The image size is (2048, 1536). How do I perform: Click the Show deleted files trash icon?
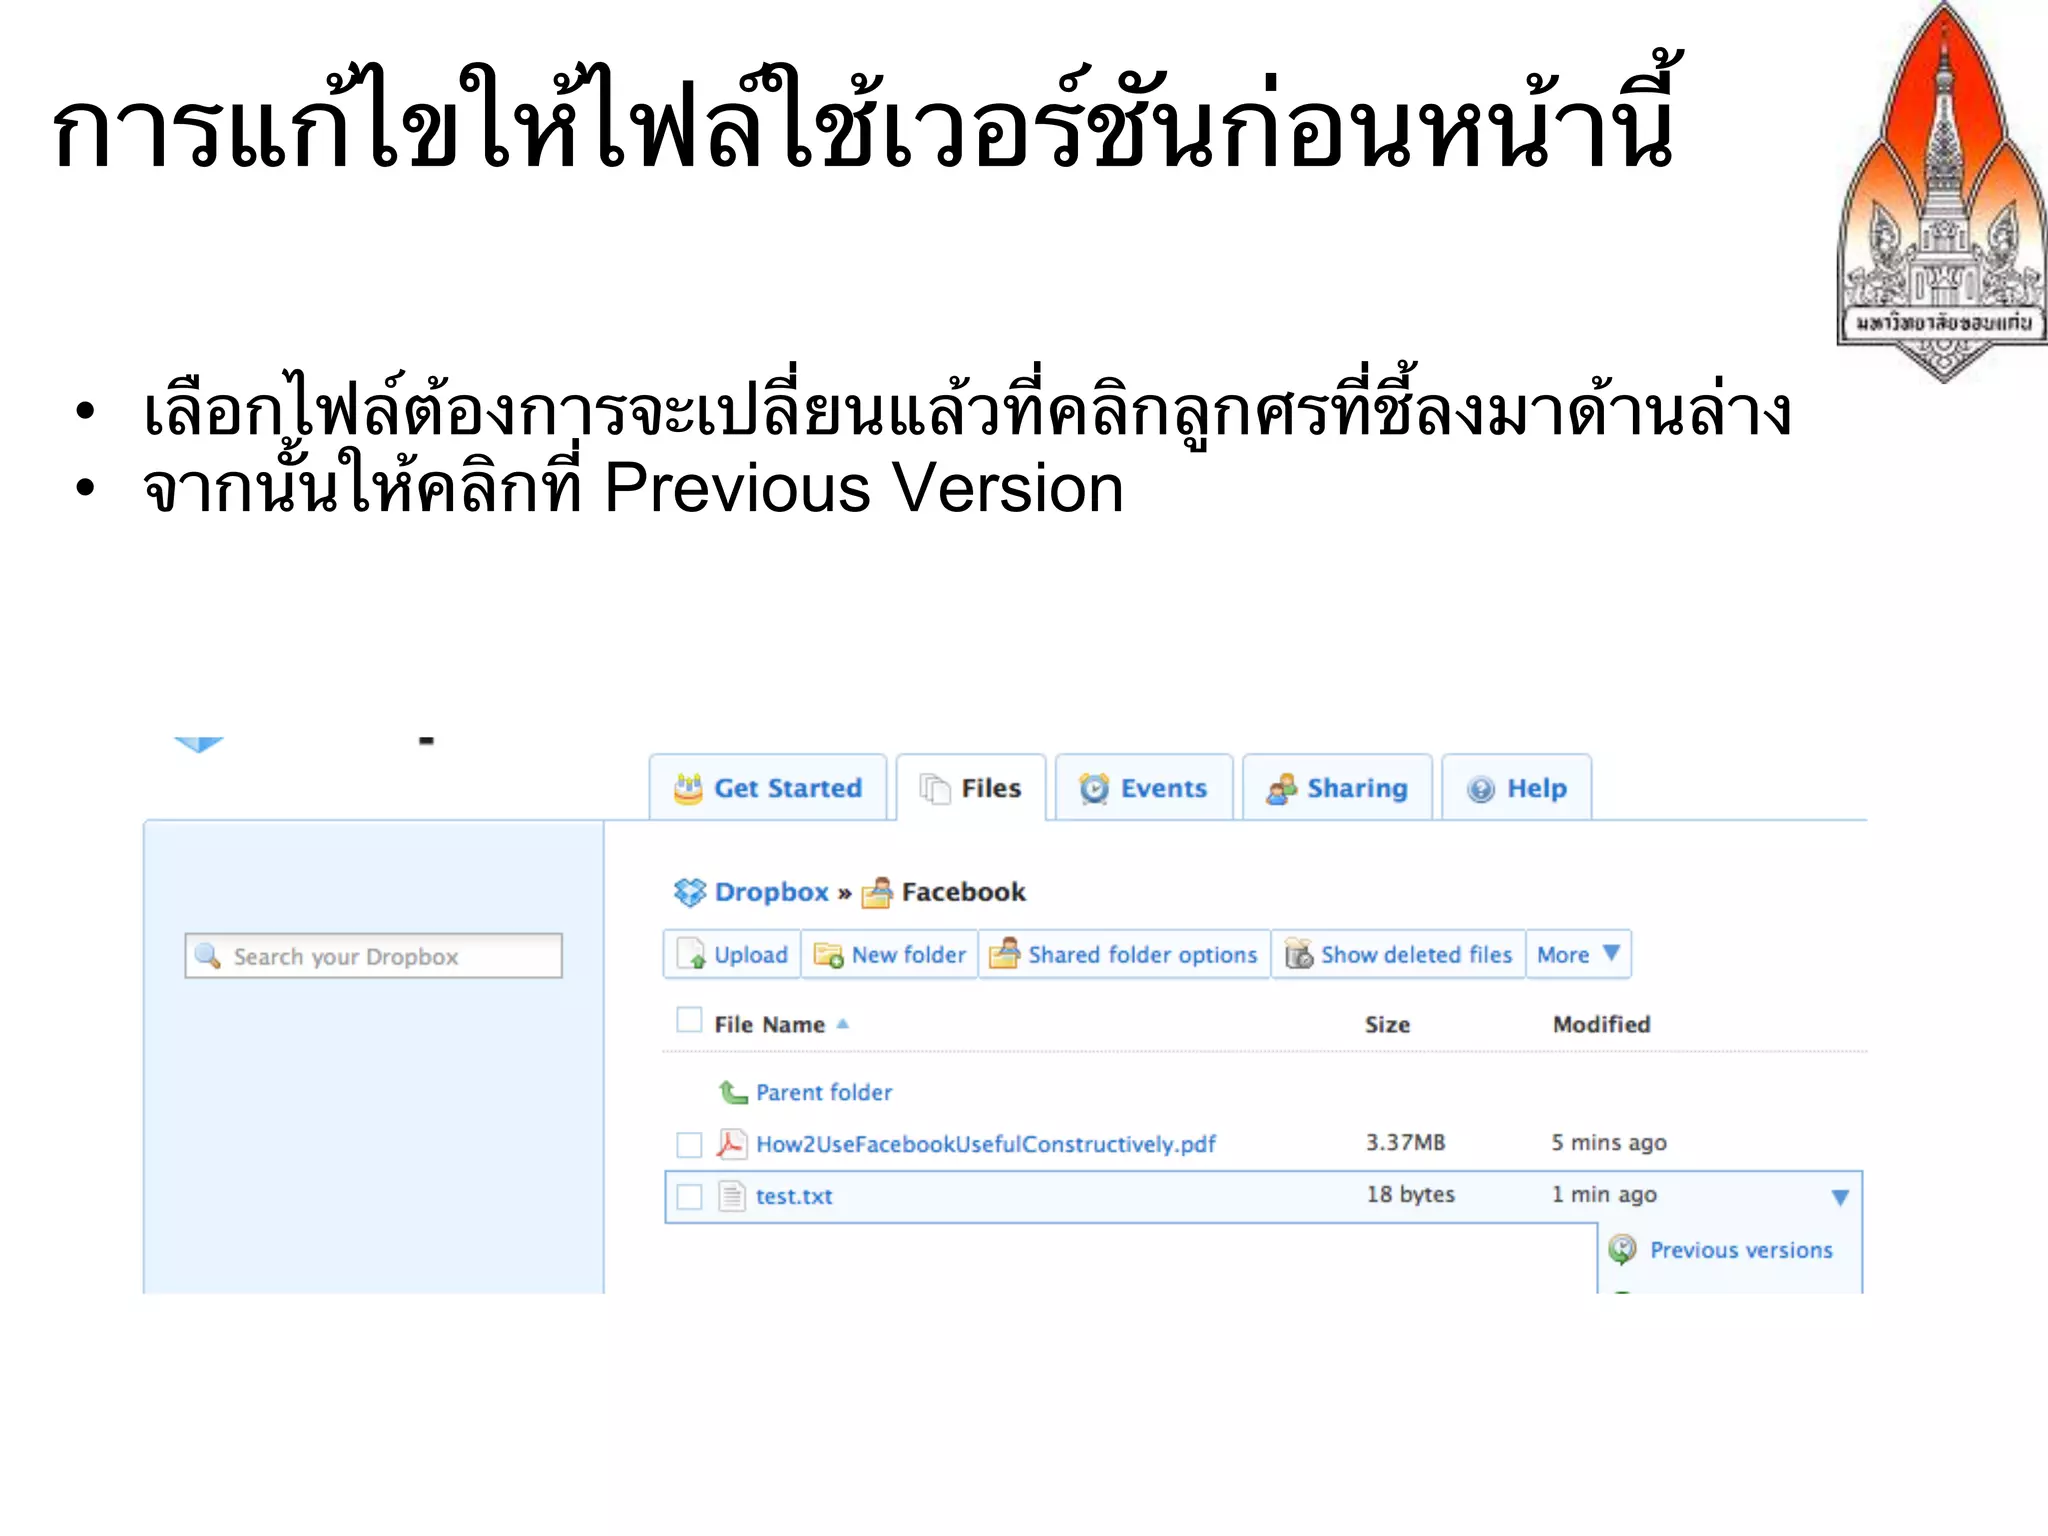pos(1298,954)
